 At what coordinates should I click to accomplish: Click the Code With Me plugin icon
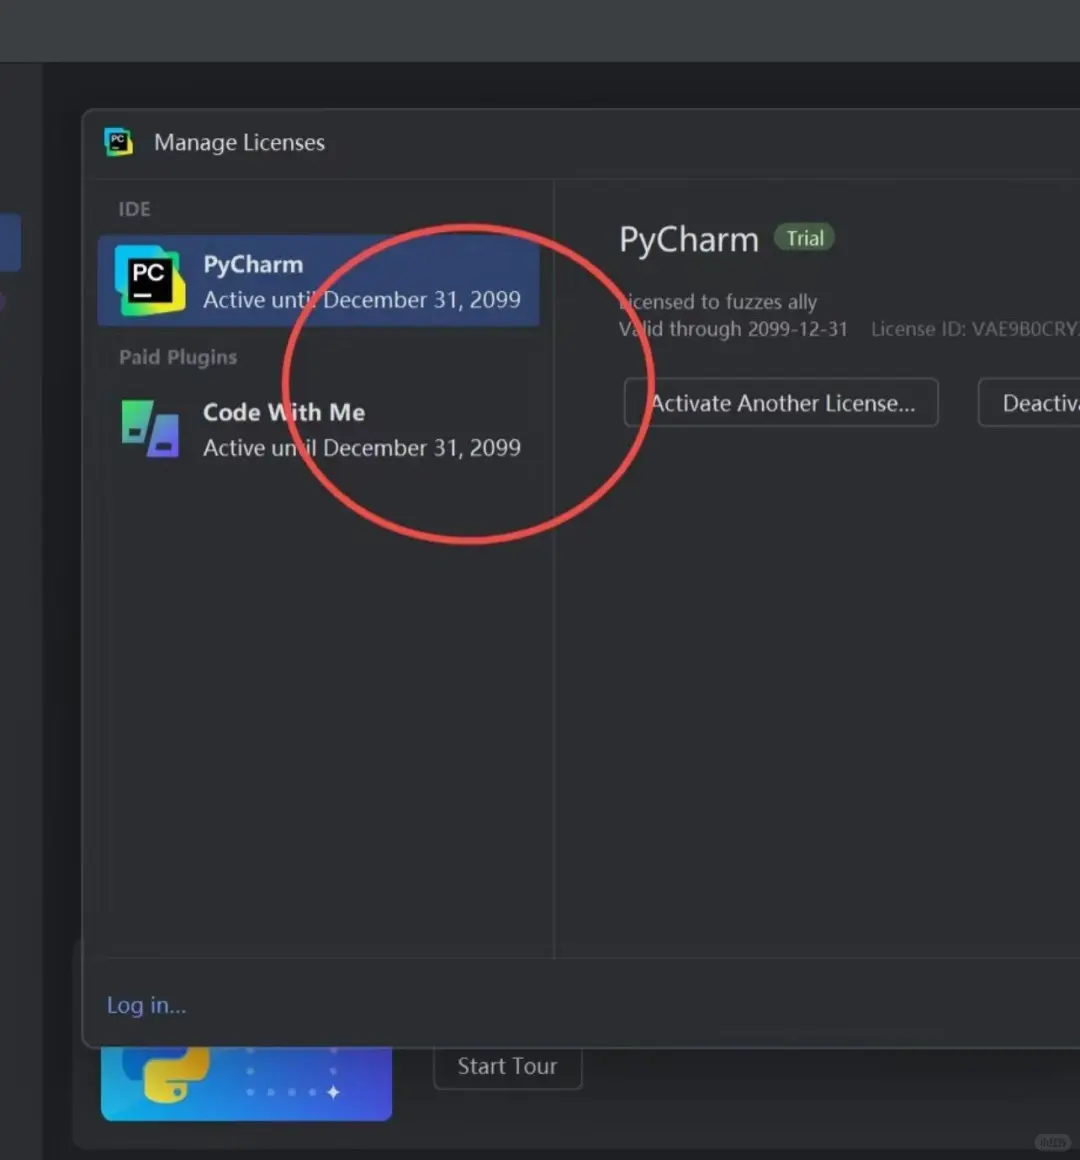click(x=150, y=428)
